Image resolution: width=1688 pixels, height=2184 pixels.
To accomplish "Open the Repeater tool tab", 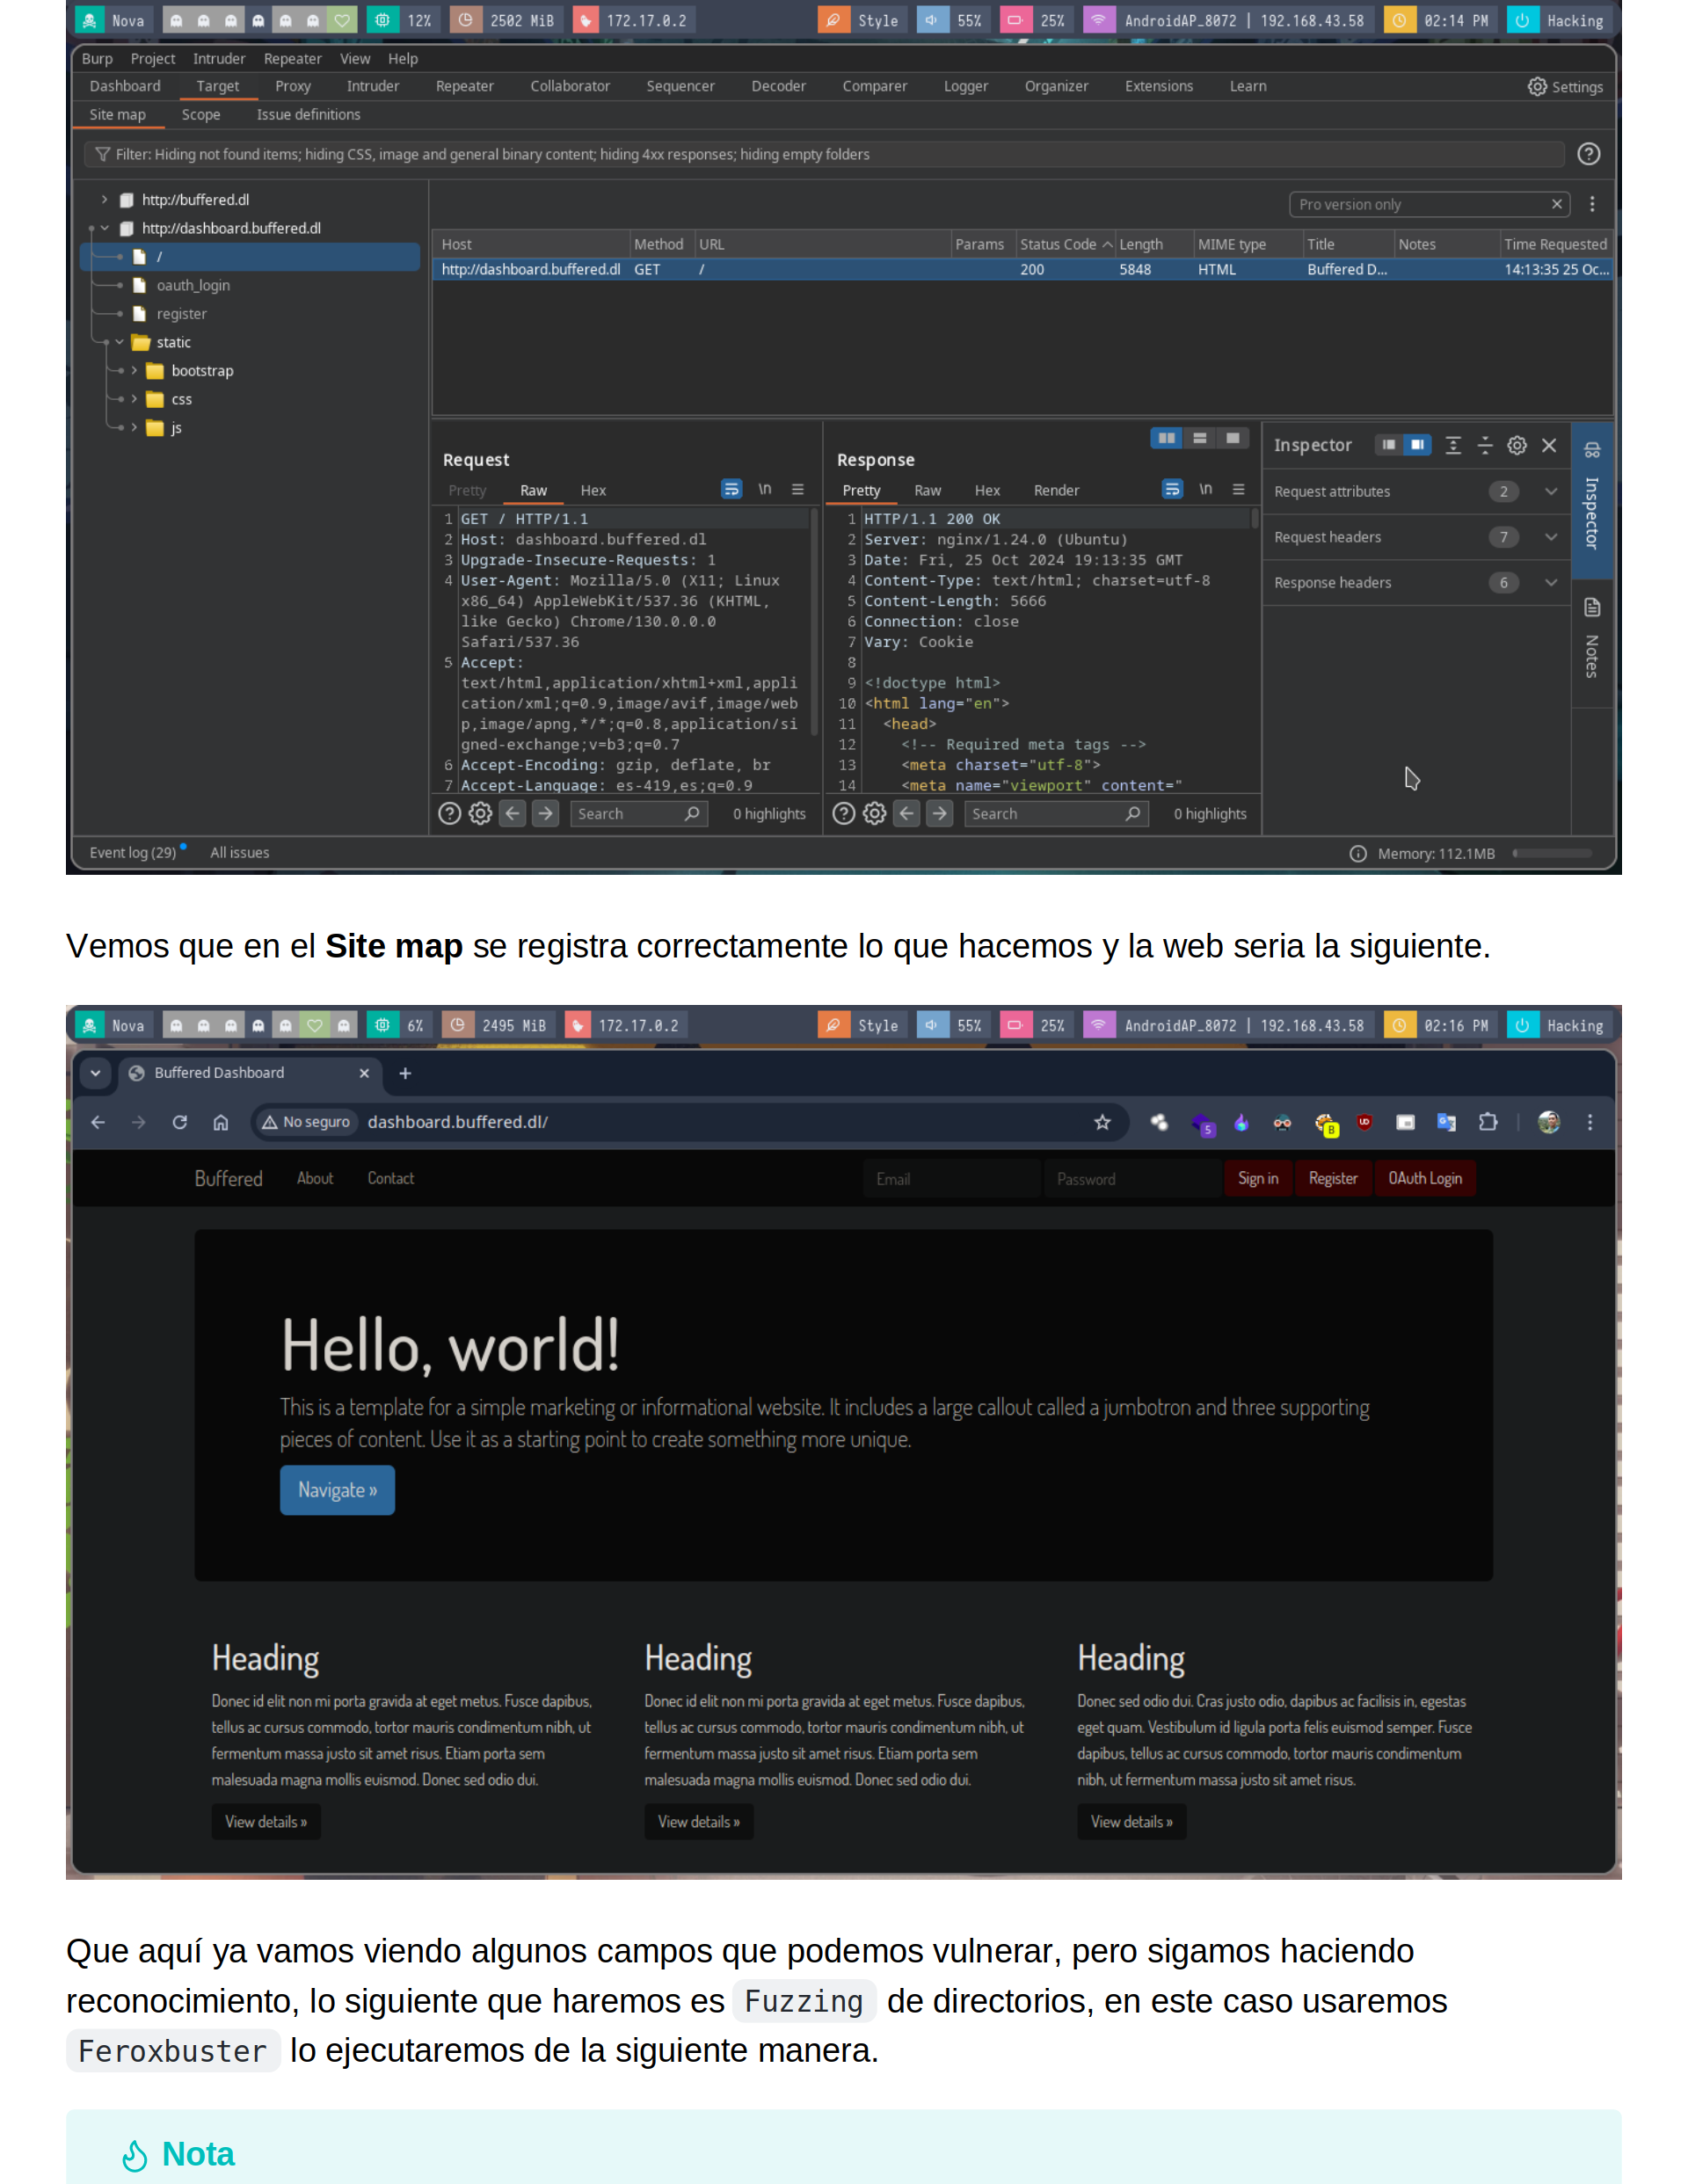I will (464, 86).
